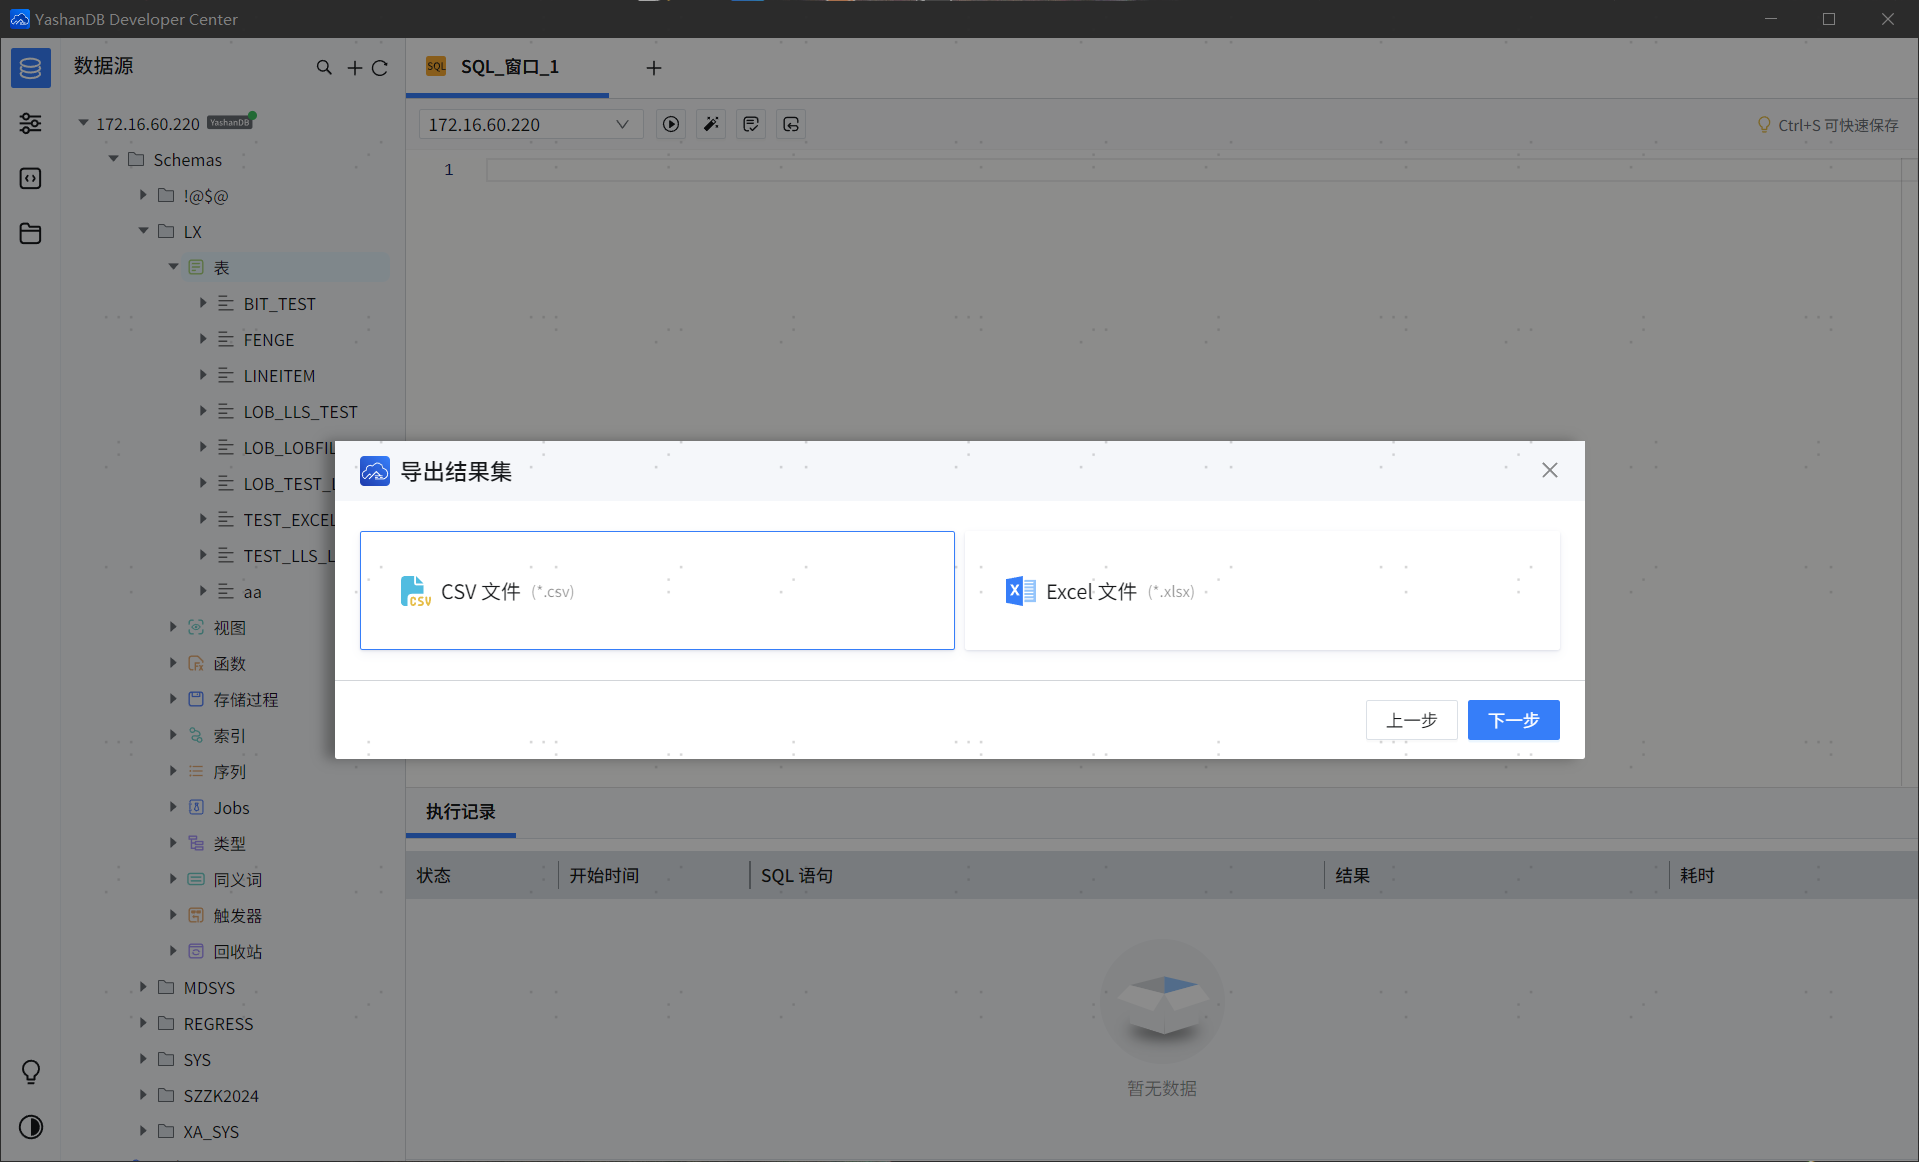1919x1162 pixels.
Task: Run the SQL with play icon
Action: (671, 124)
